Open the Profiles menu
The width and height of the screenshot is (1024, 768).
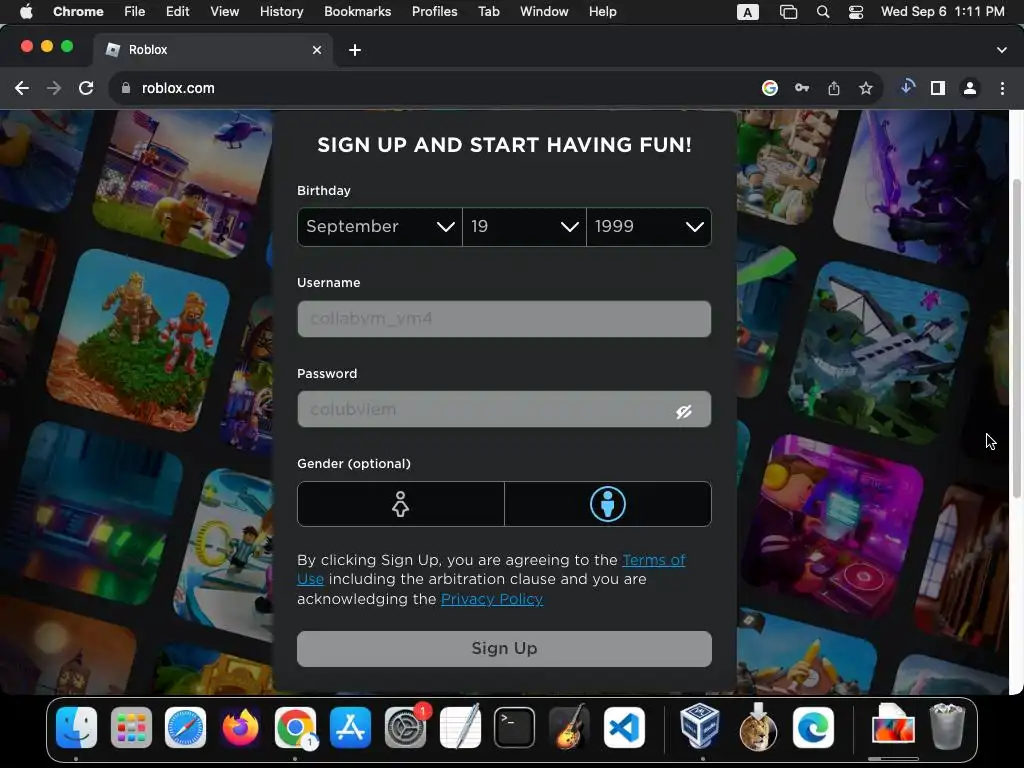(x=434, y=11)
